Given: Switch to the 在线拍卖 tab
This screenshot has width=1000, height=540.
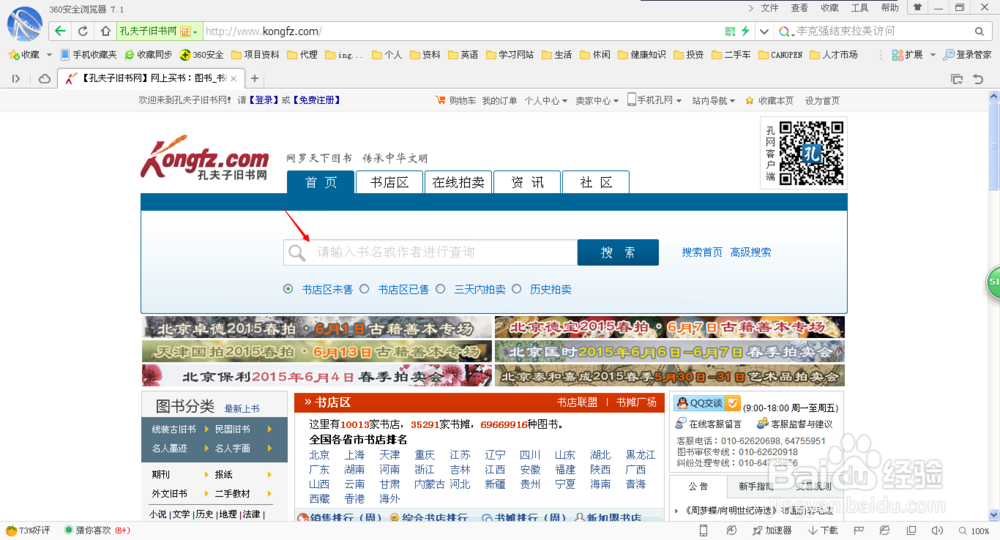Looking at the screenshot, I should point(458,182).
